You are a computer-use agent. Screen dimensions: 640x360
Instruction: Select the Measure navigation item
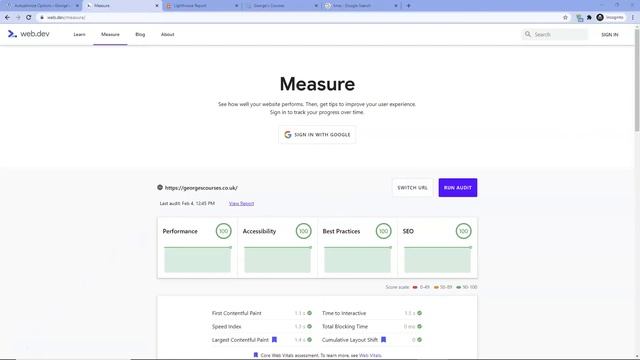click(x=110, y=35)
